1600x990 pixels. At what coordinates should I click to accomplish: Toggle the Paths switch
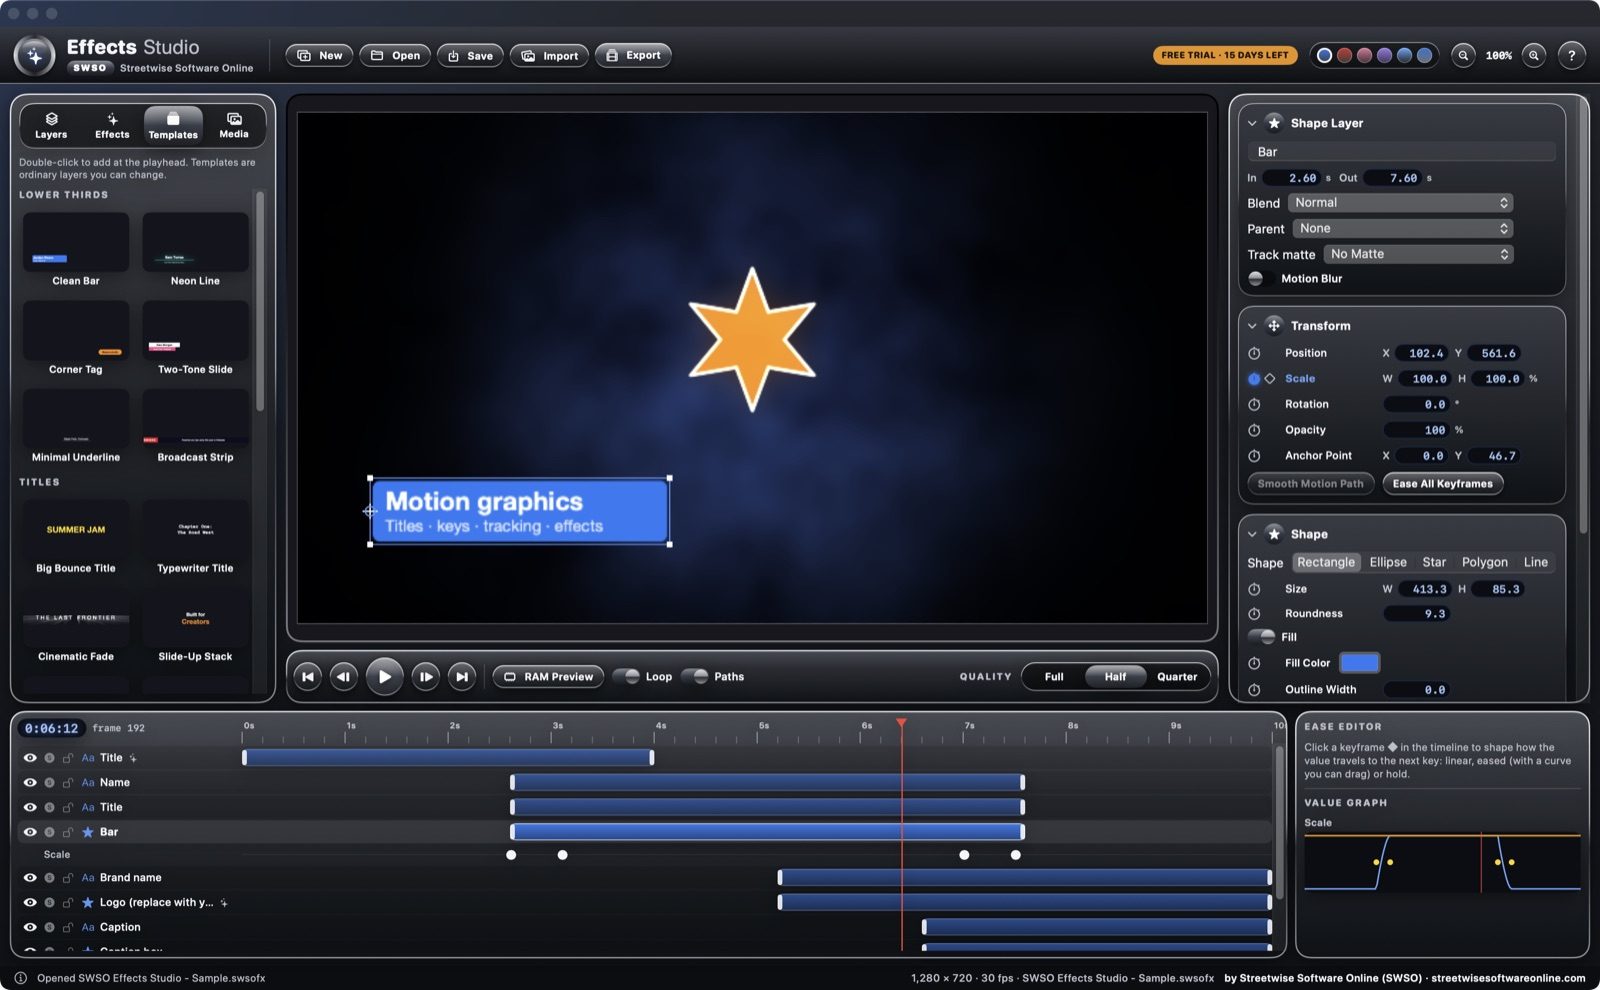(x=695, y=677)
